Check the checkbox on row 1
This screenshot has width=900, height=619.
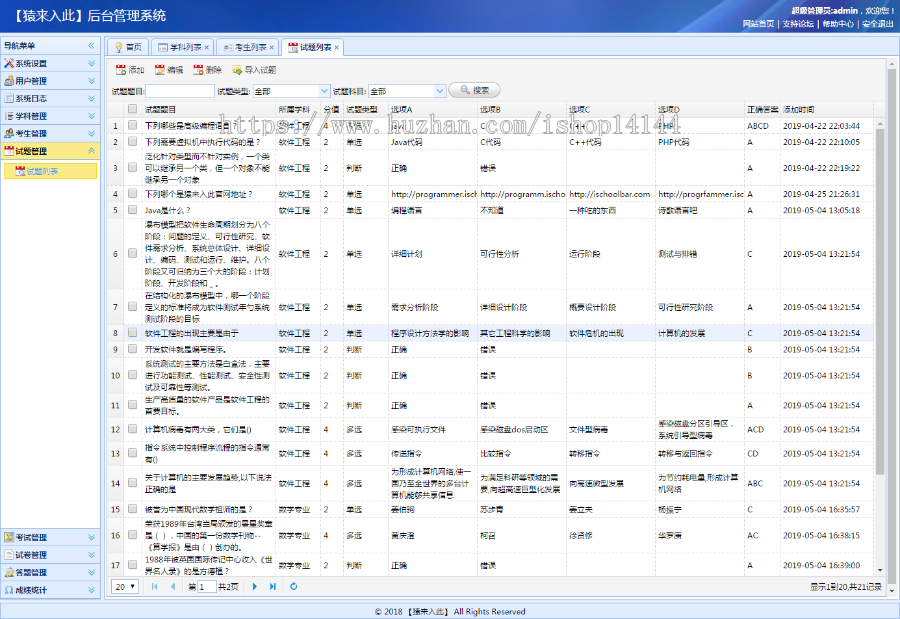(132, 126)
